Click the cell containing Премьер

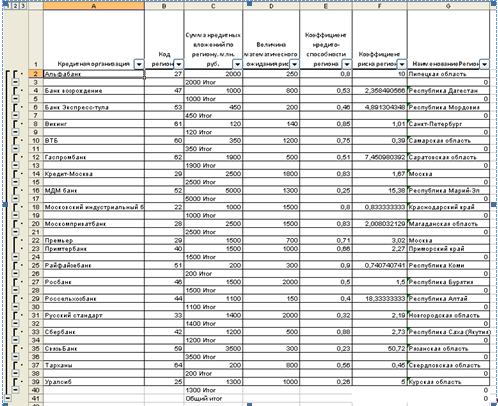point(94,240)
